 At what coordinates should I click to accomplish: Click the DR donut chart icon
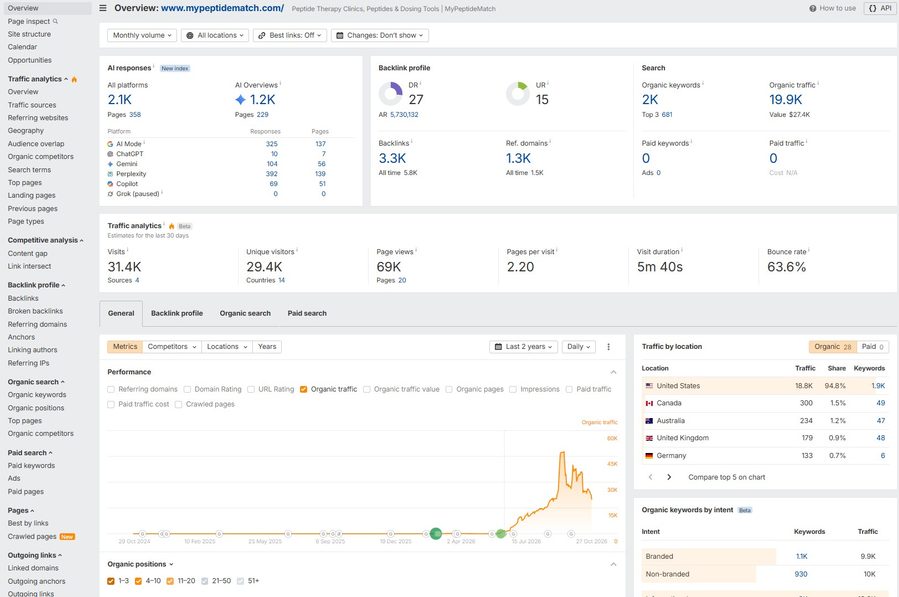(x=390, y=93)
